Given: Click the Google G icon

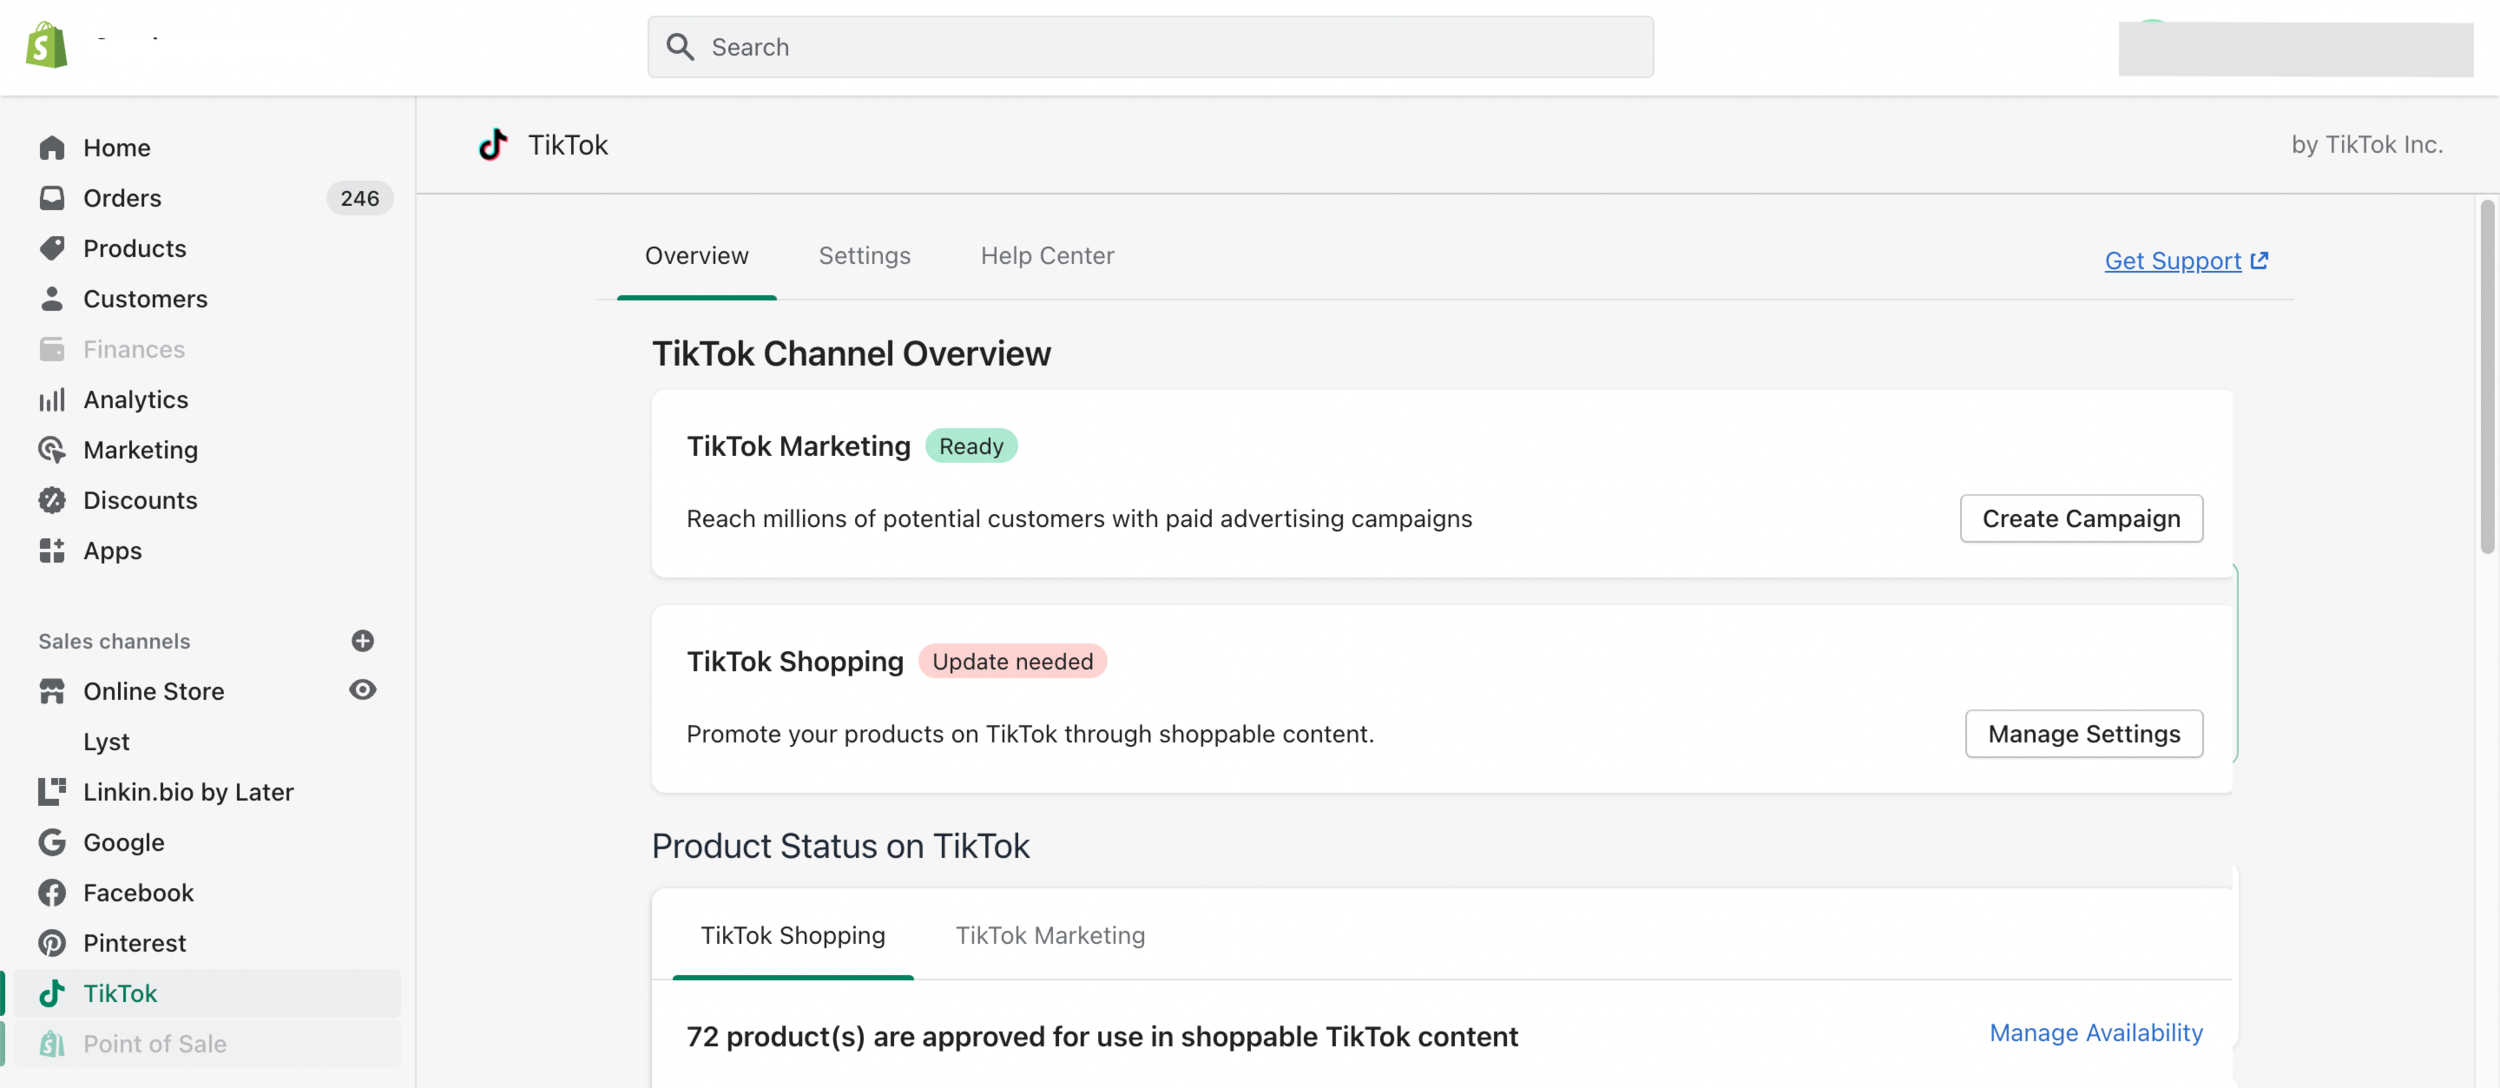Looking at the screenshot, I should [x=52, y=842].
